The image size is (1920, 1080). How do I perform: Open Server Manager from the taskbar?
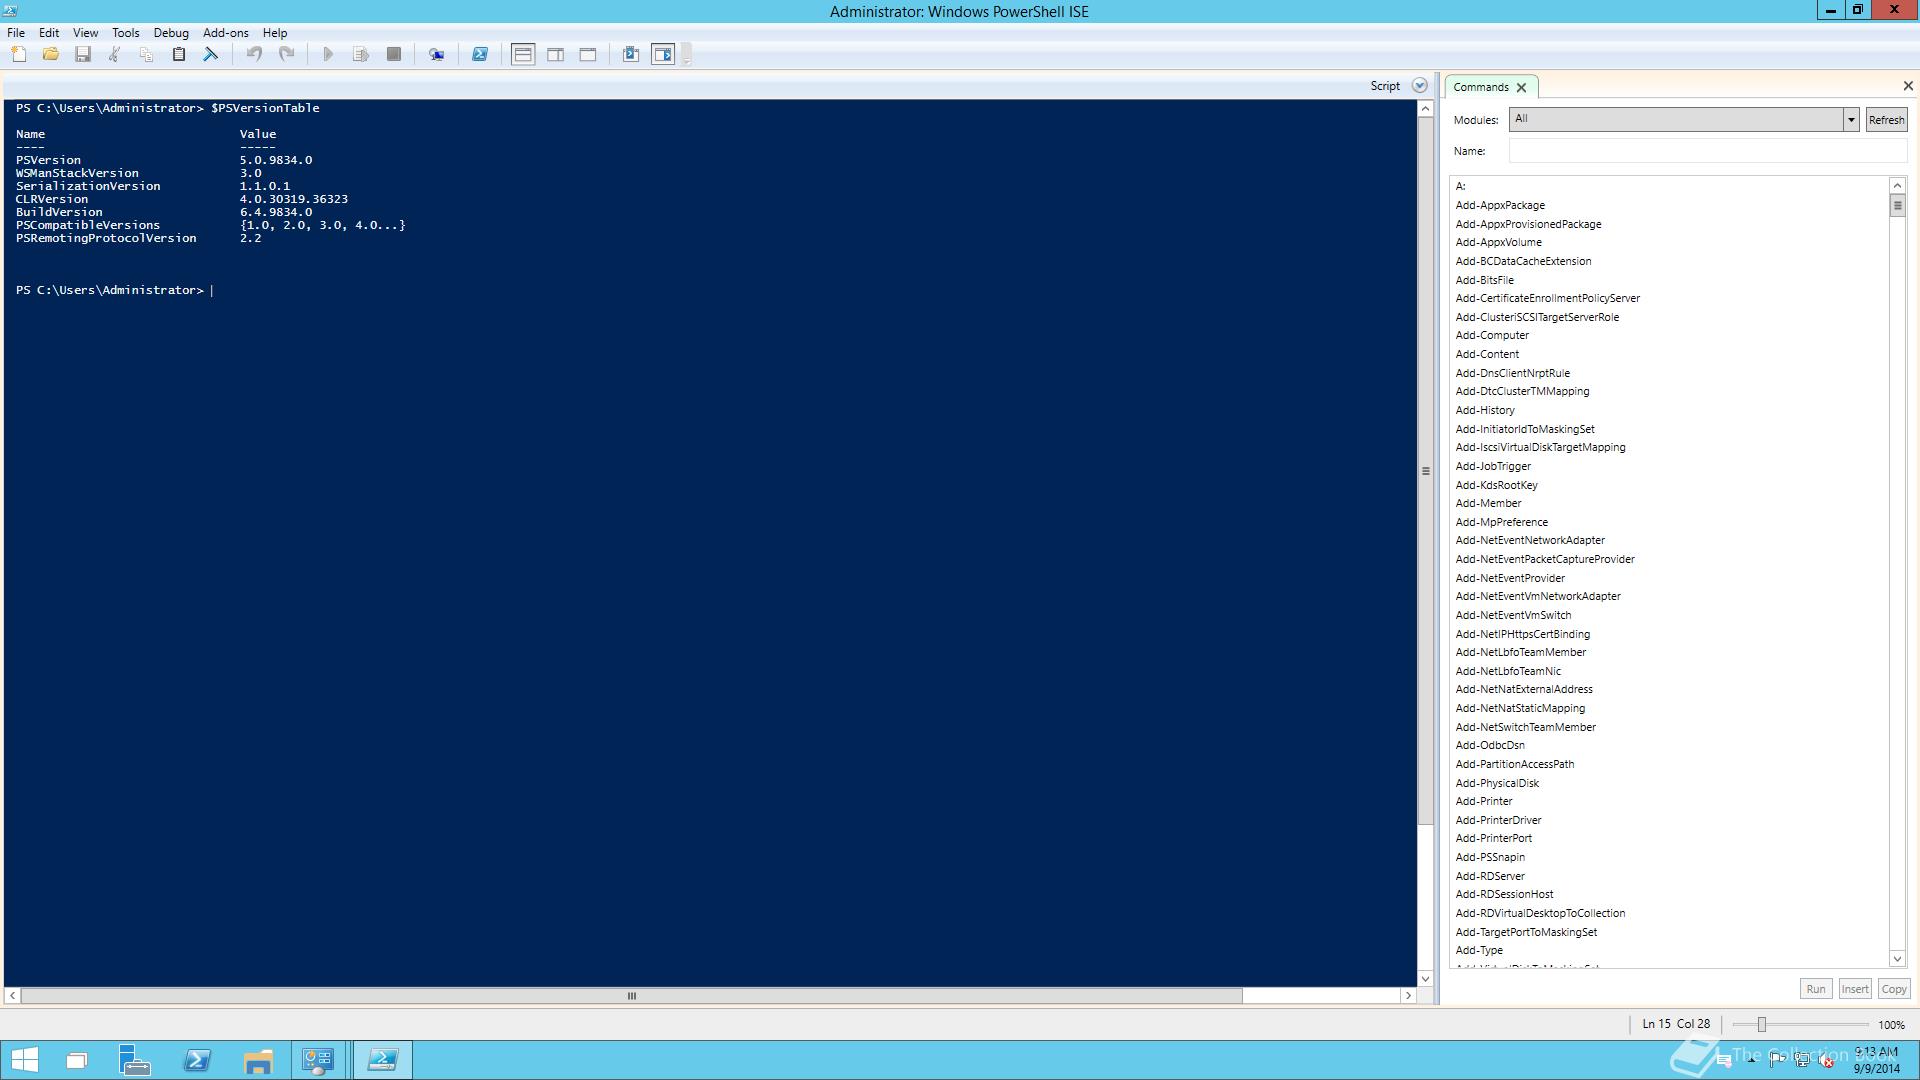tap(135, 1060)
